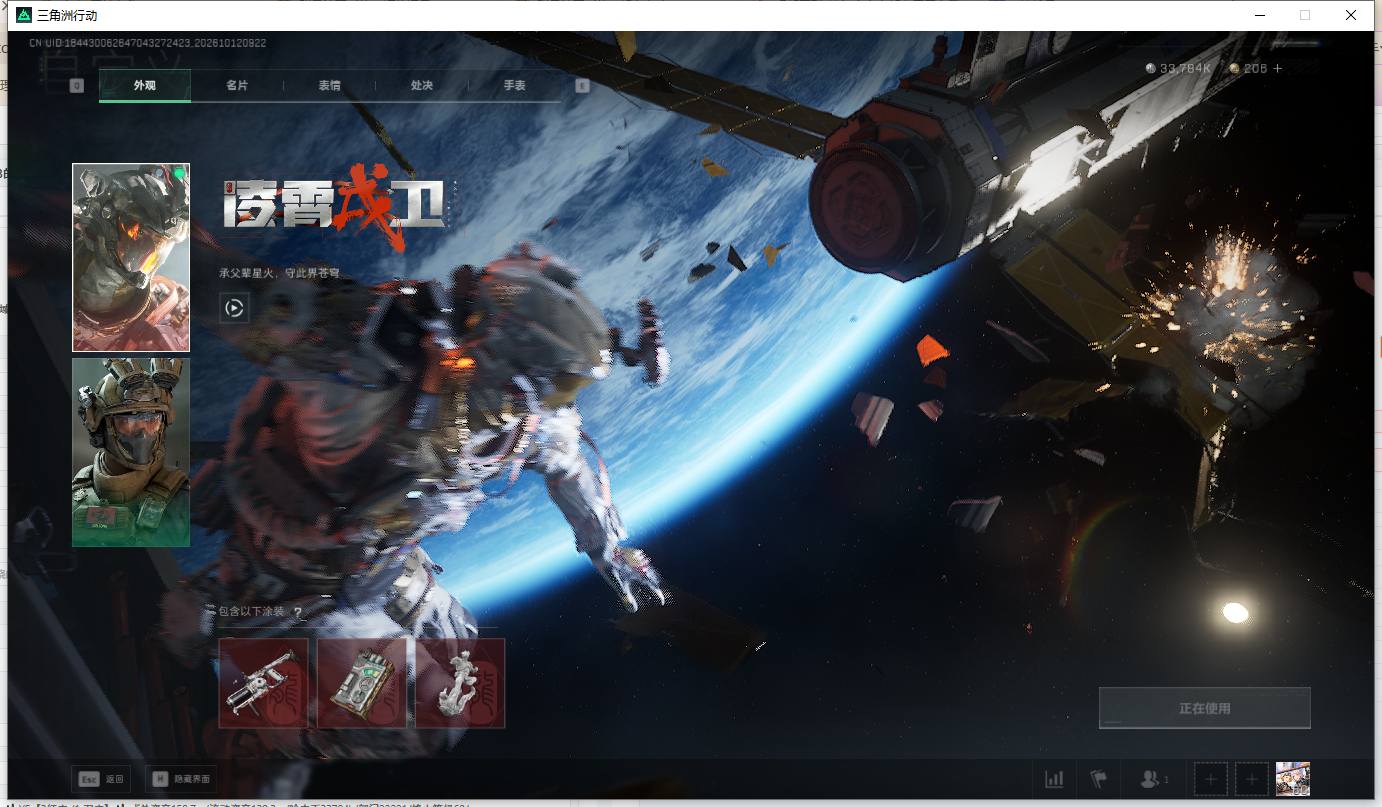Show help for 包含以下涂装 question mark

click(x=298, y=612)
